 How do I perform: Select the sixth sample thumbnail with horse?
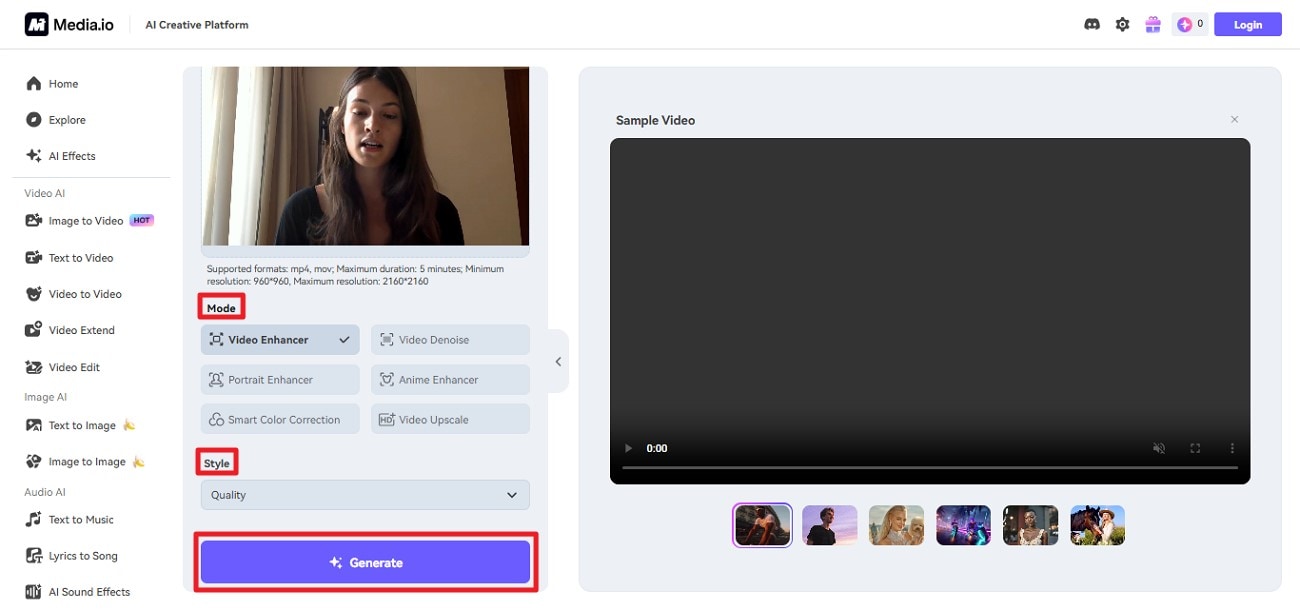point(1098,525)
